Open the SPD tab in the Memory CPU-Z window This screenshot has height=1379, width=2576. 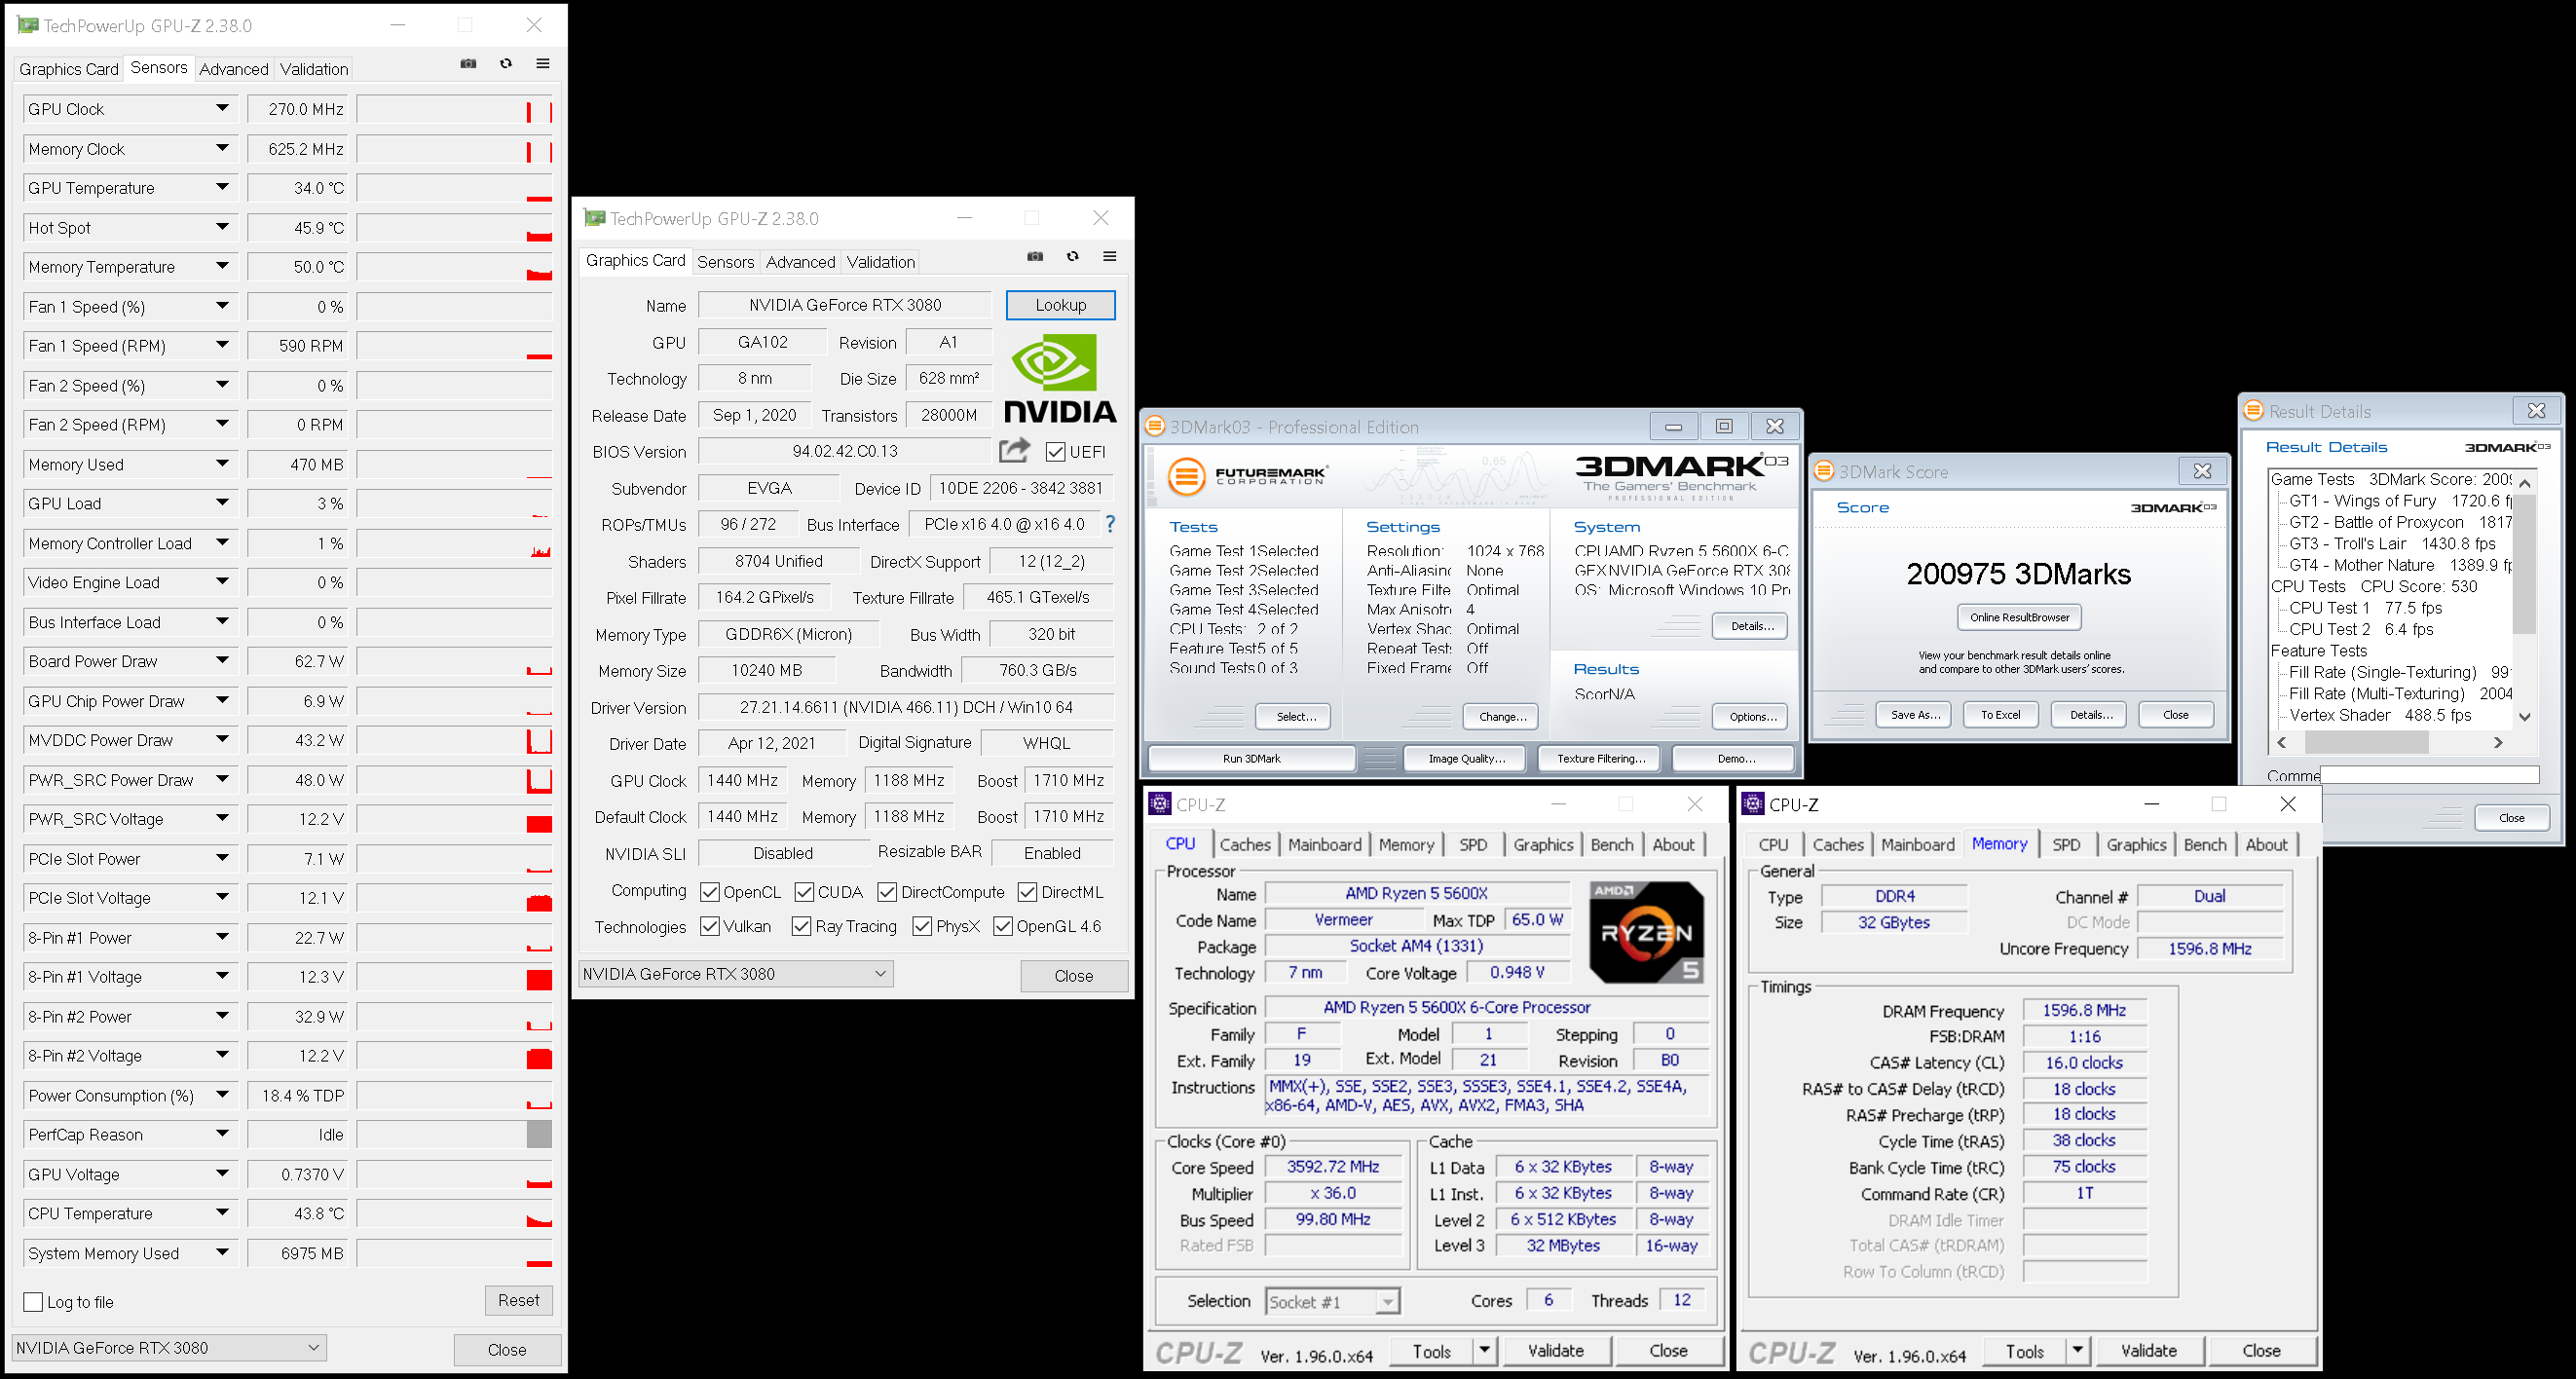[x=2066, y=845]
